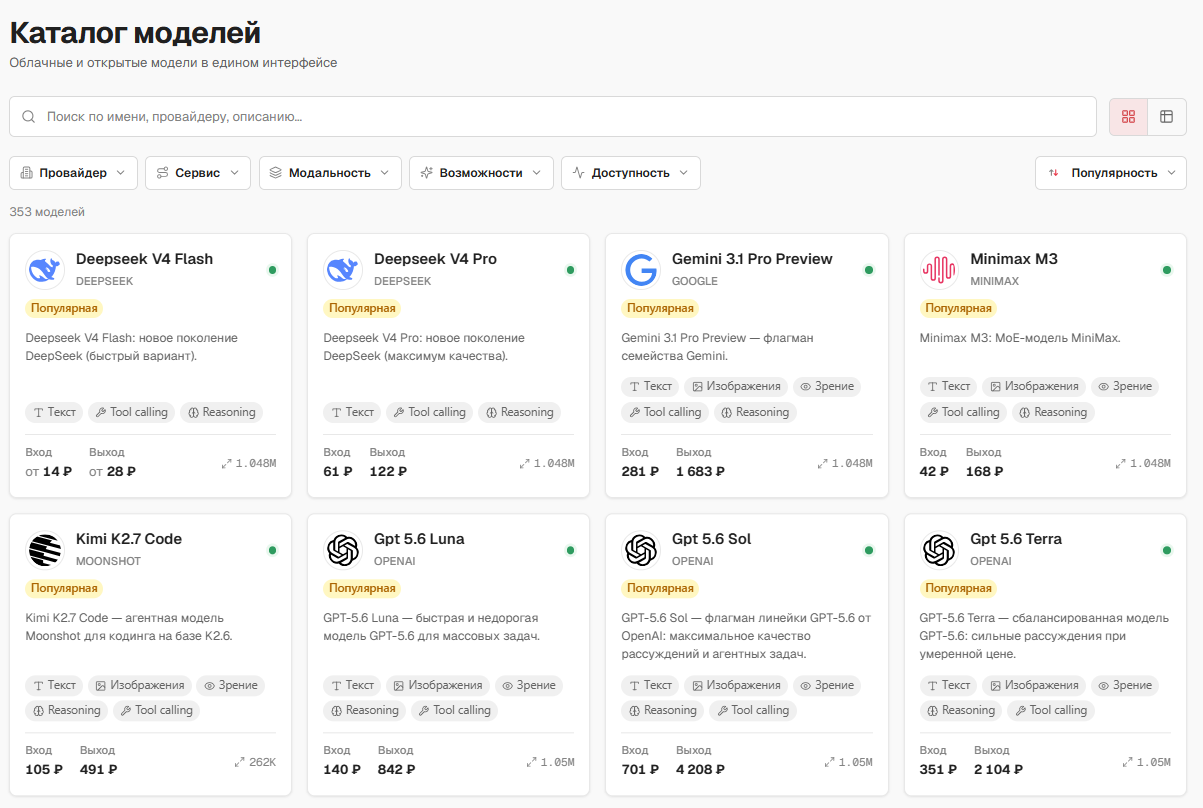Click the Каталог моделей page heading
The image size is (1203, 808).
pyautogui.click(x=135, y=32)
